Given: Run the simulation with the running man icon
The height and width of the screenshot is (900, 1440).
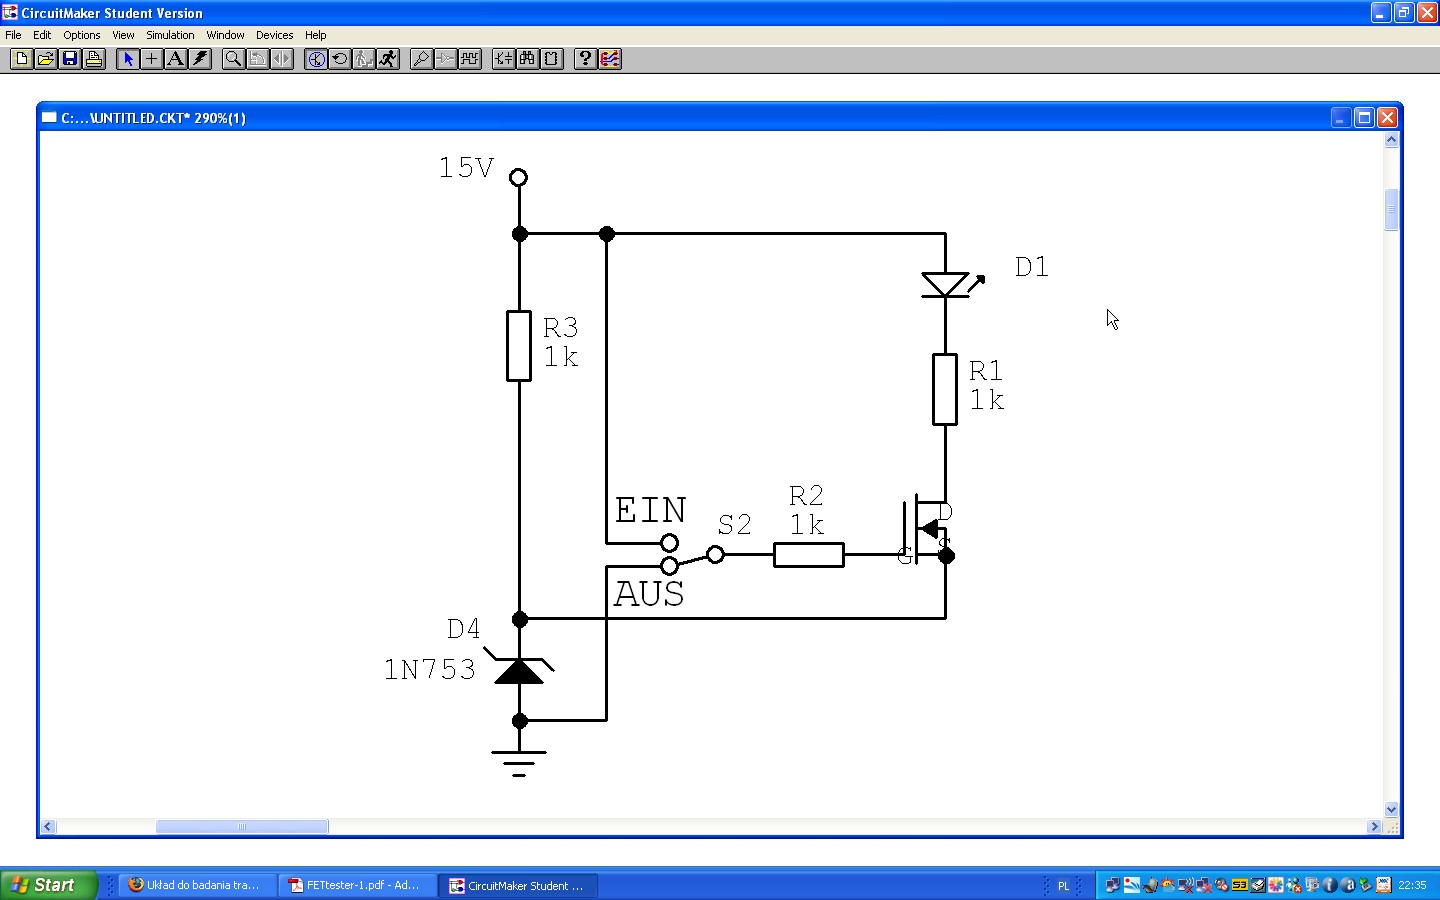Looking at the screenshot, I should tap(388, 59).
